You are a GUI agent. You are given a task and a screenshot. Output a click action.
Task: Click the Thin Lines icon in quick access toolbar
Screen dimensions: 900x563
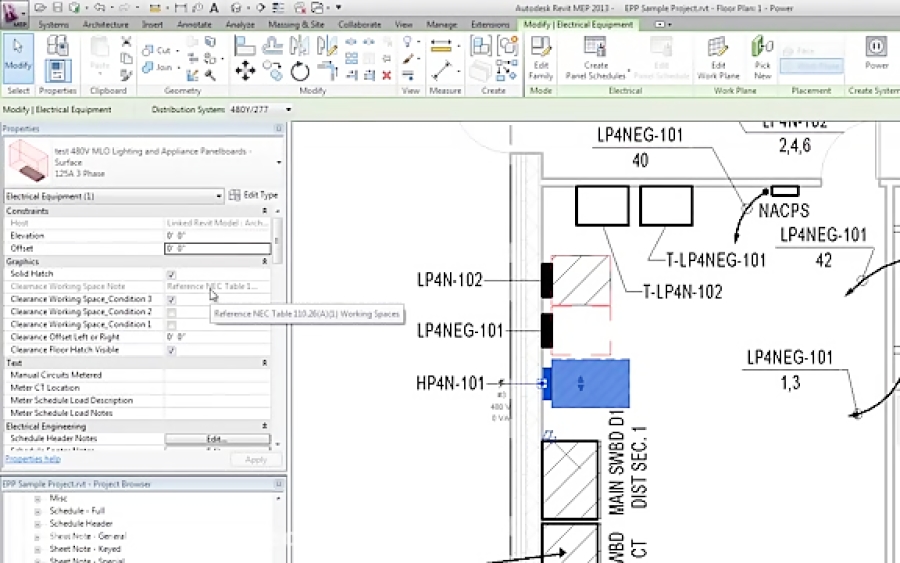point(278,7)
